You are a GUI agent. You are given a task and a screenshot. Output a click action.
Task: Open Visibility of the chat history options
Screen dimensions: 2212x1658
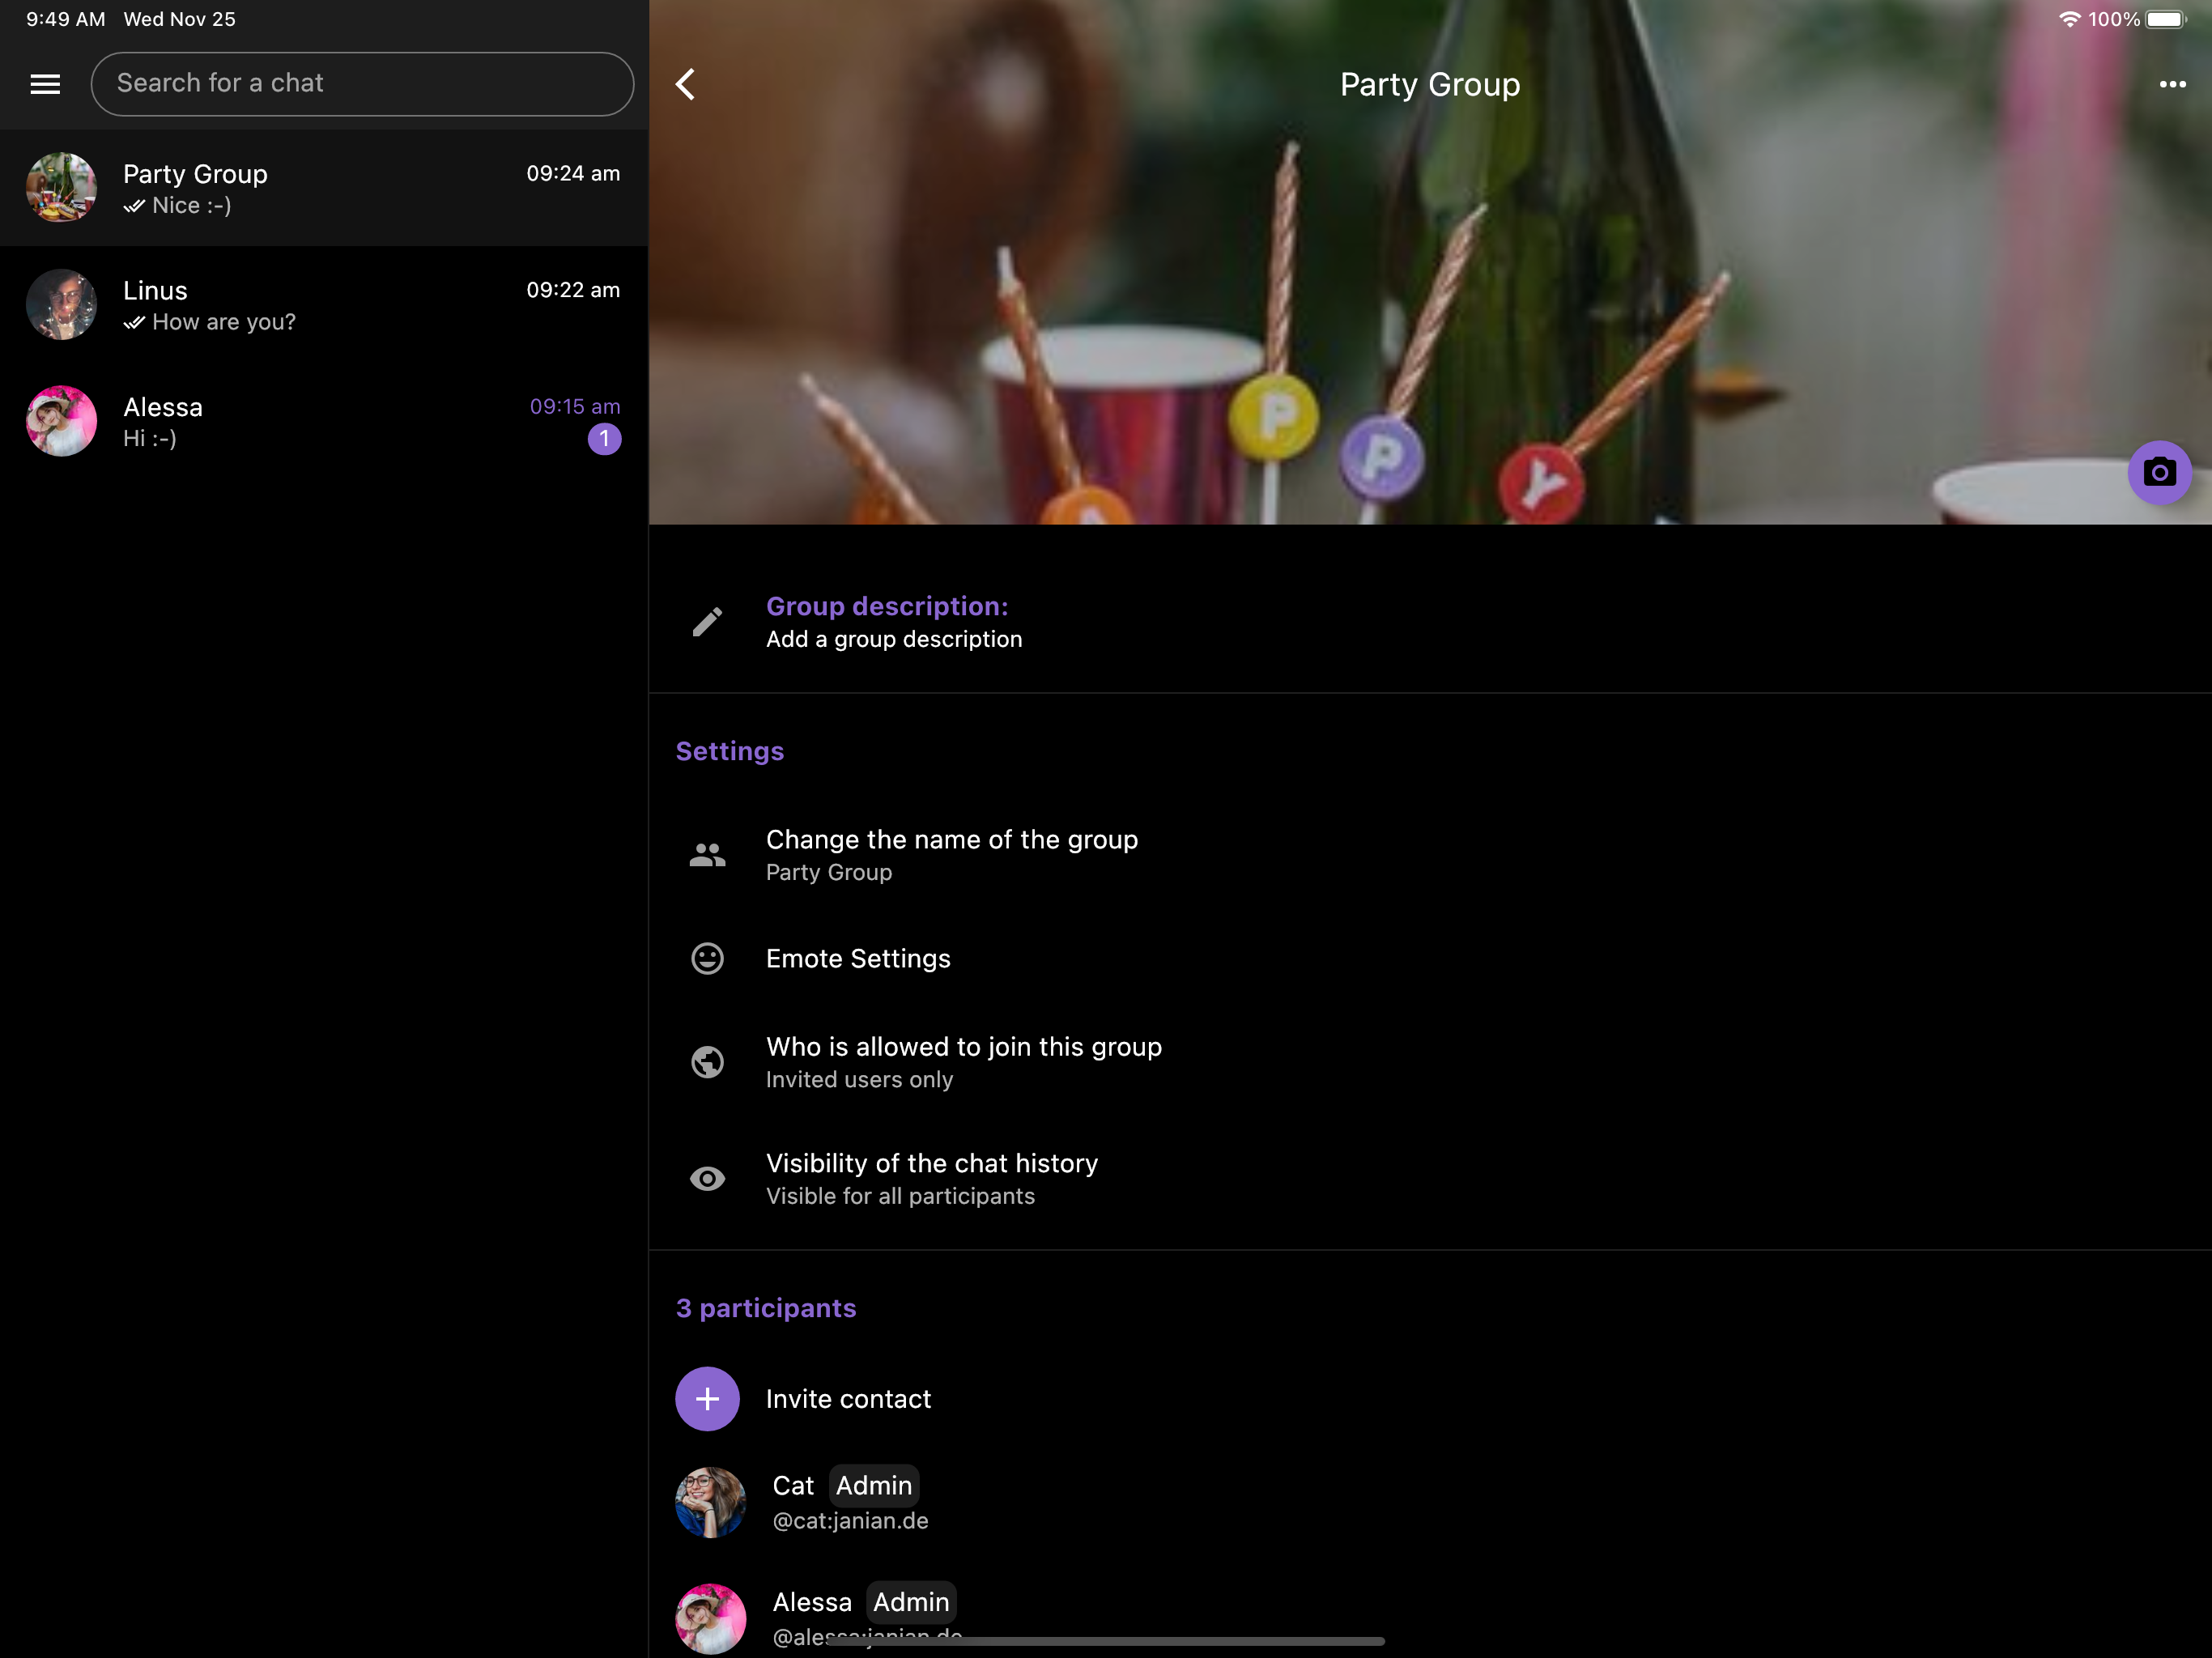[x=931, y=1179]
